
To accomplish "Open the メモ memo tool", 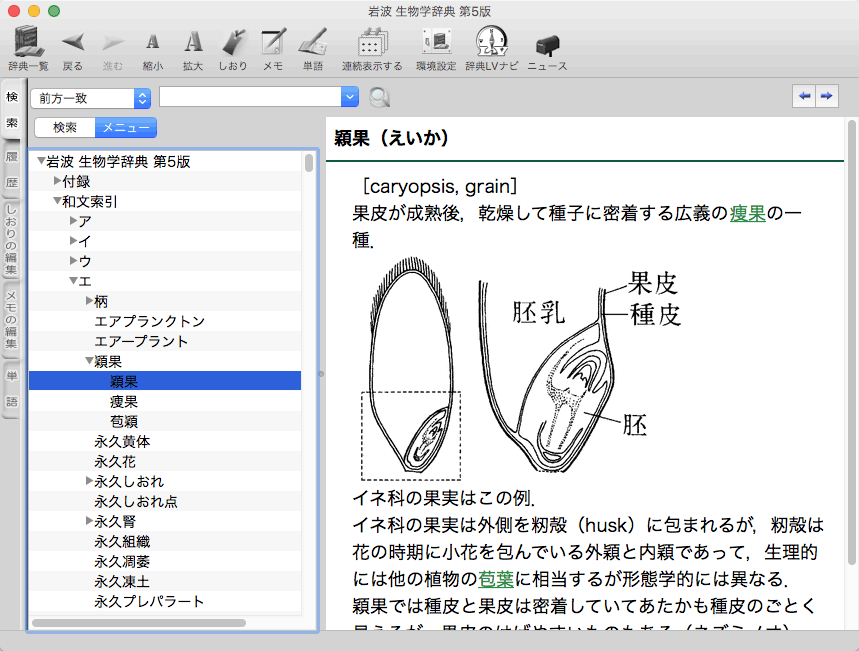I will tap(273, 43).
